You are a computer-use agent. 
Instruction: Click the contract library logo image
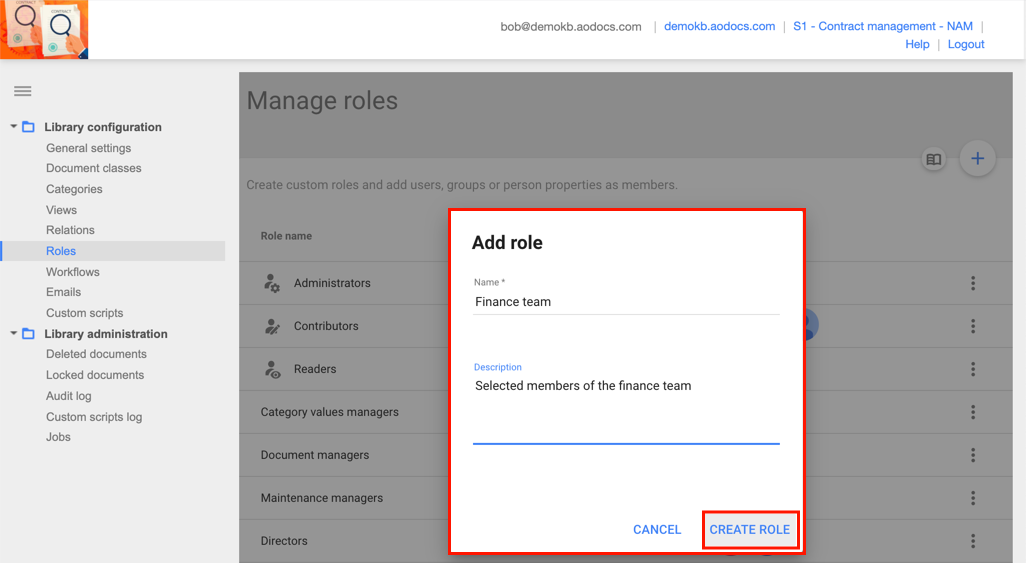pos(44,29)
